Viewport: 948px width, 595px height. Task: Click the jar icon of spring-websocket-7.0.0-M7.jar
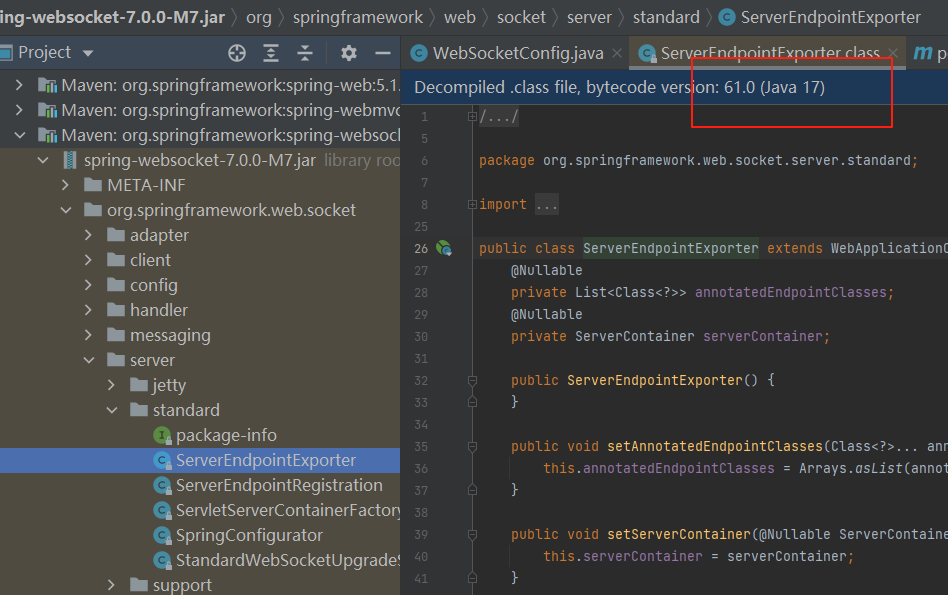(x=70, y=160)
